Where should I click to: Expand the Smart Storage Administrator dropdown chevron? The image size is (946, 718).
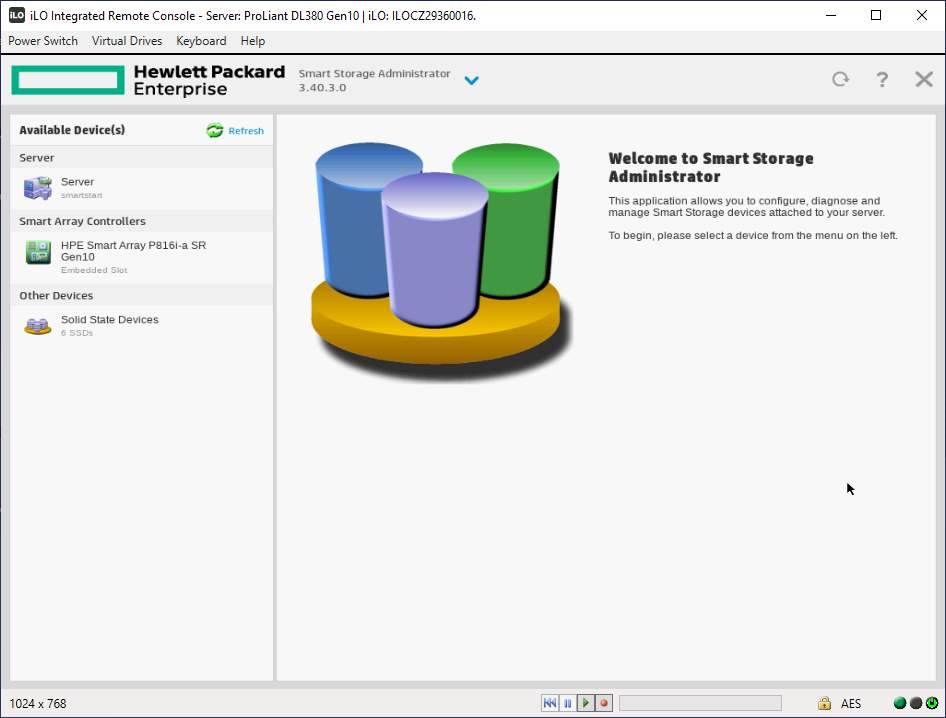pos(471,80)
